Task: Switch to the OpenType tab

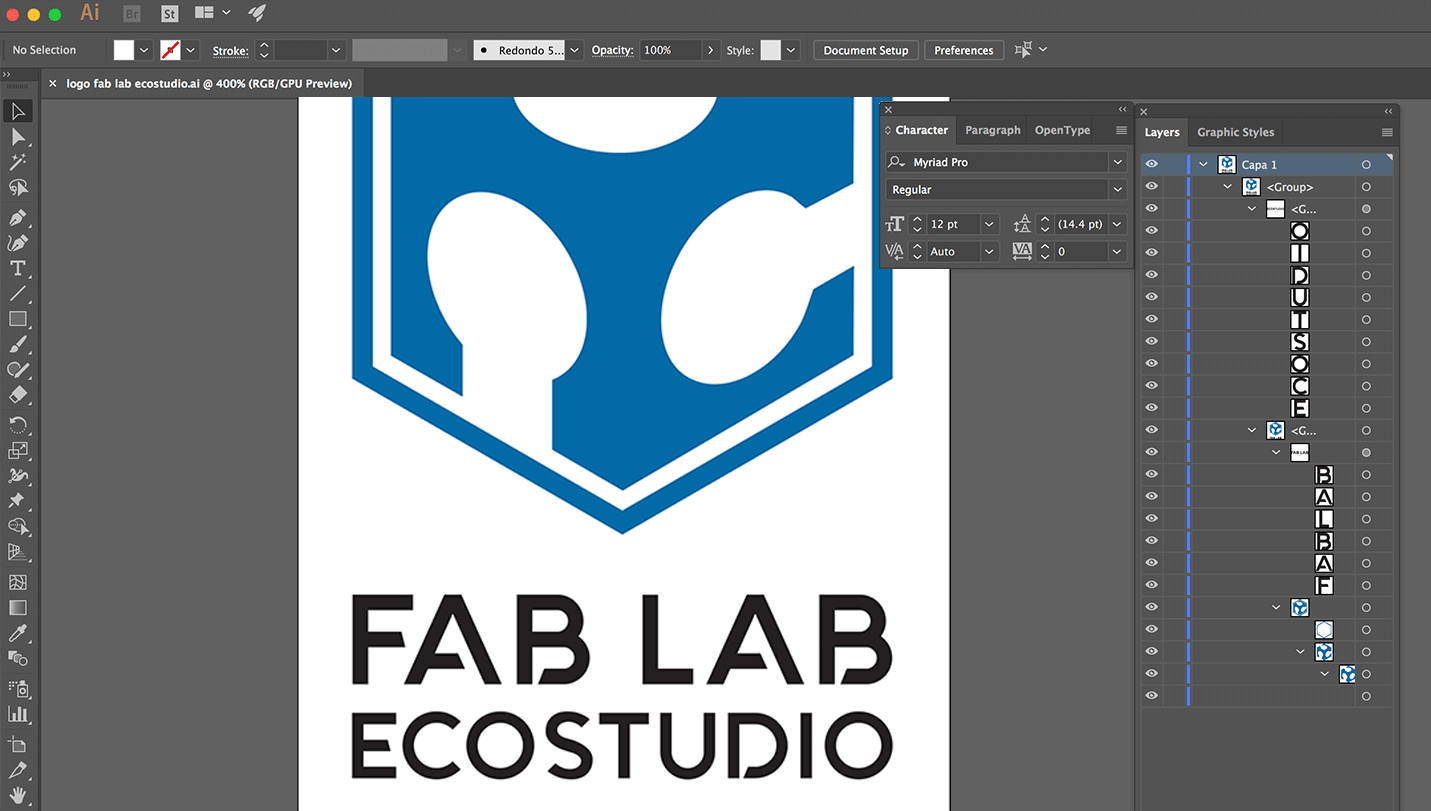Action: [1062, 130]
